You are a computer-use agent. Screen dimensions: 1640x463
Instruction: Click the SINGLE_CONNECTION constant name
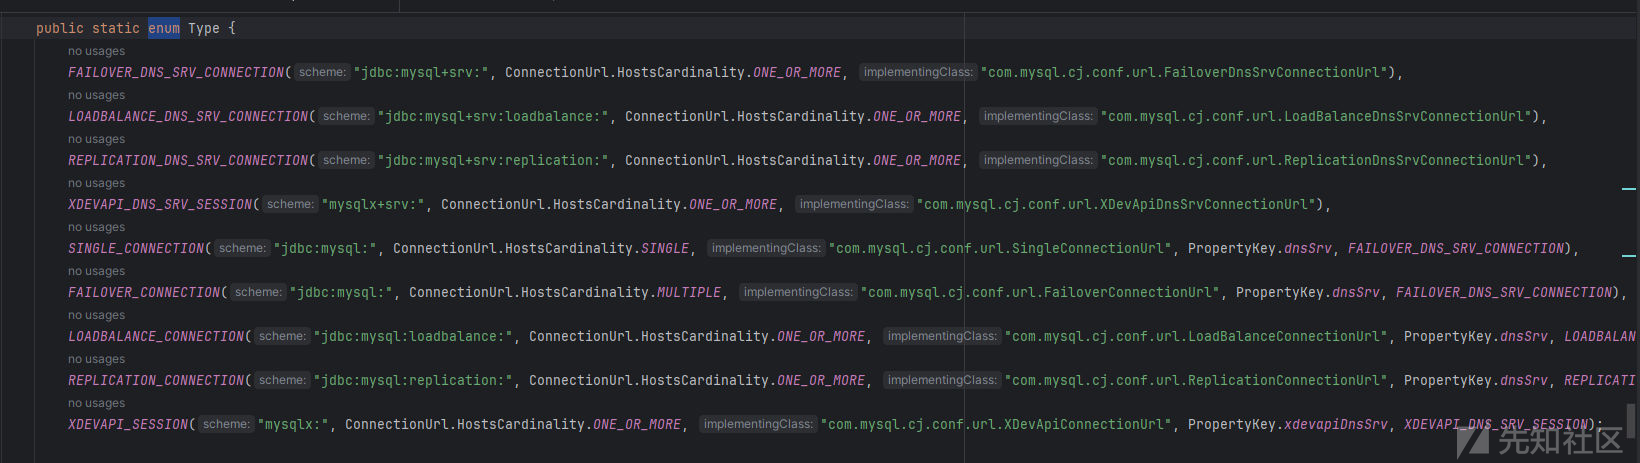[136, 248]
